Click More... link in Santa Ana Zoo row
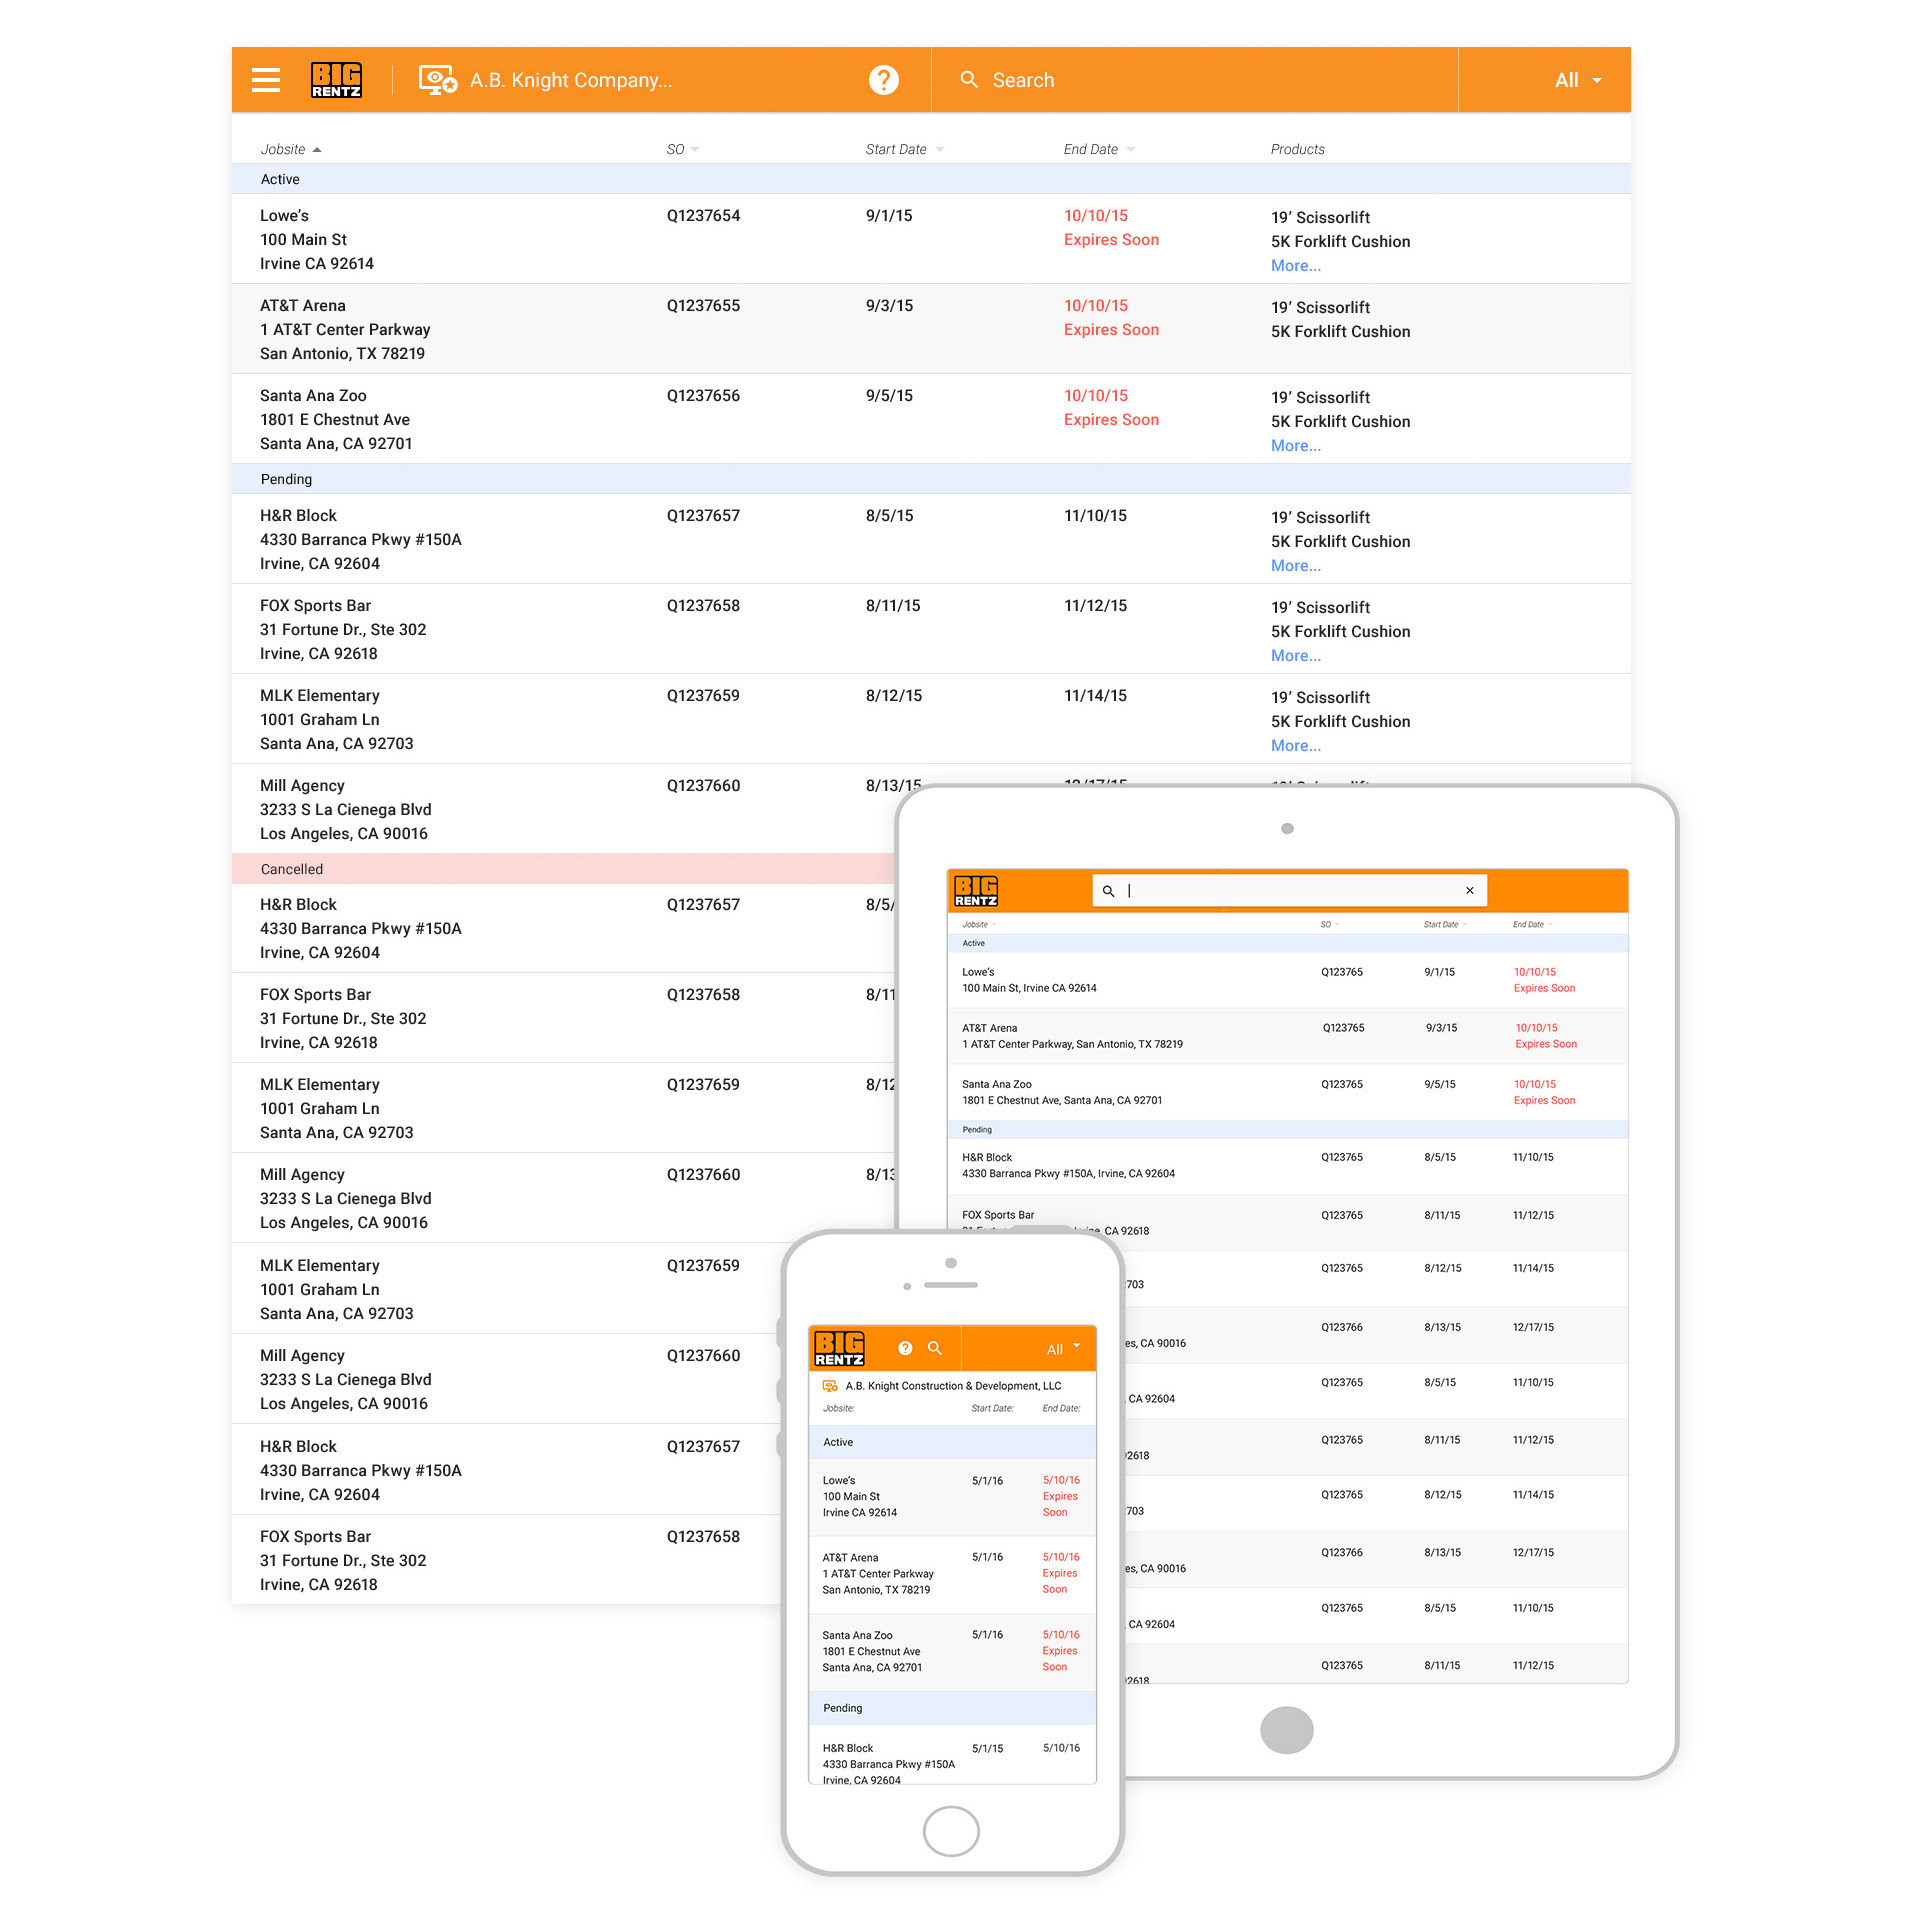 point(1296,446)
